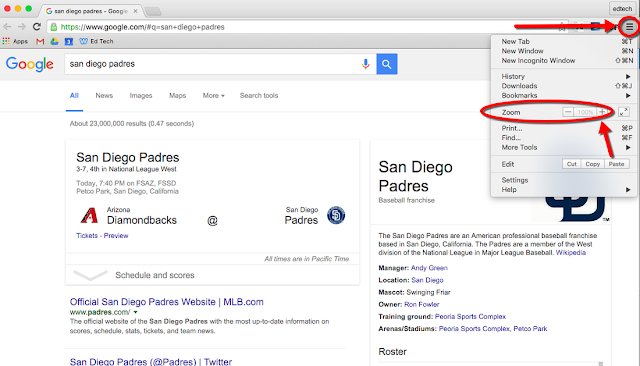Reload the page with the refresh icon
The image size is (640, 366).
point(37,27)
